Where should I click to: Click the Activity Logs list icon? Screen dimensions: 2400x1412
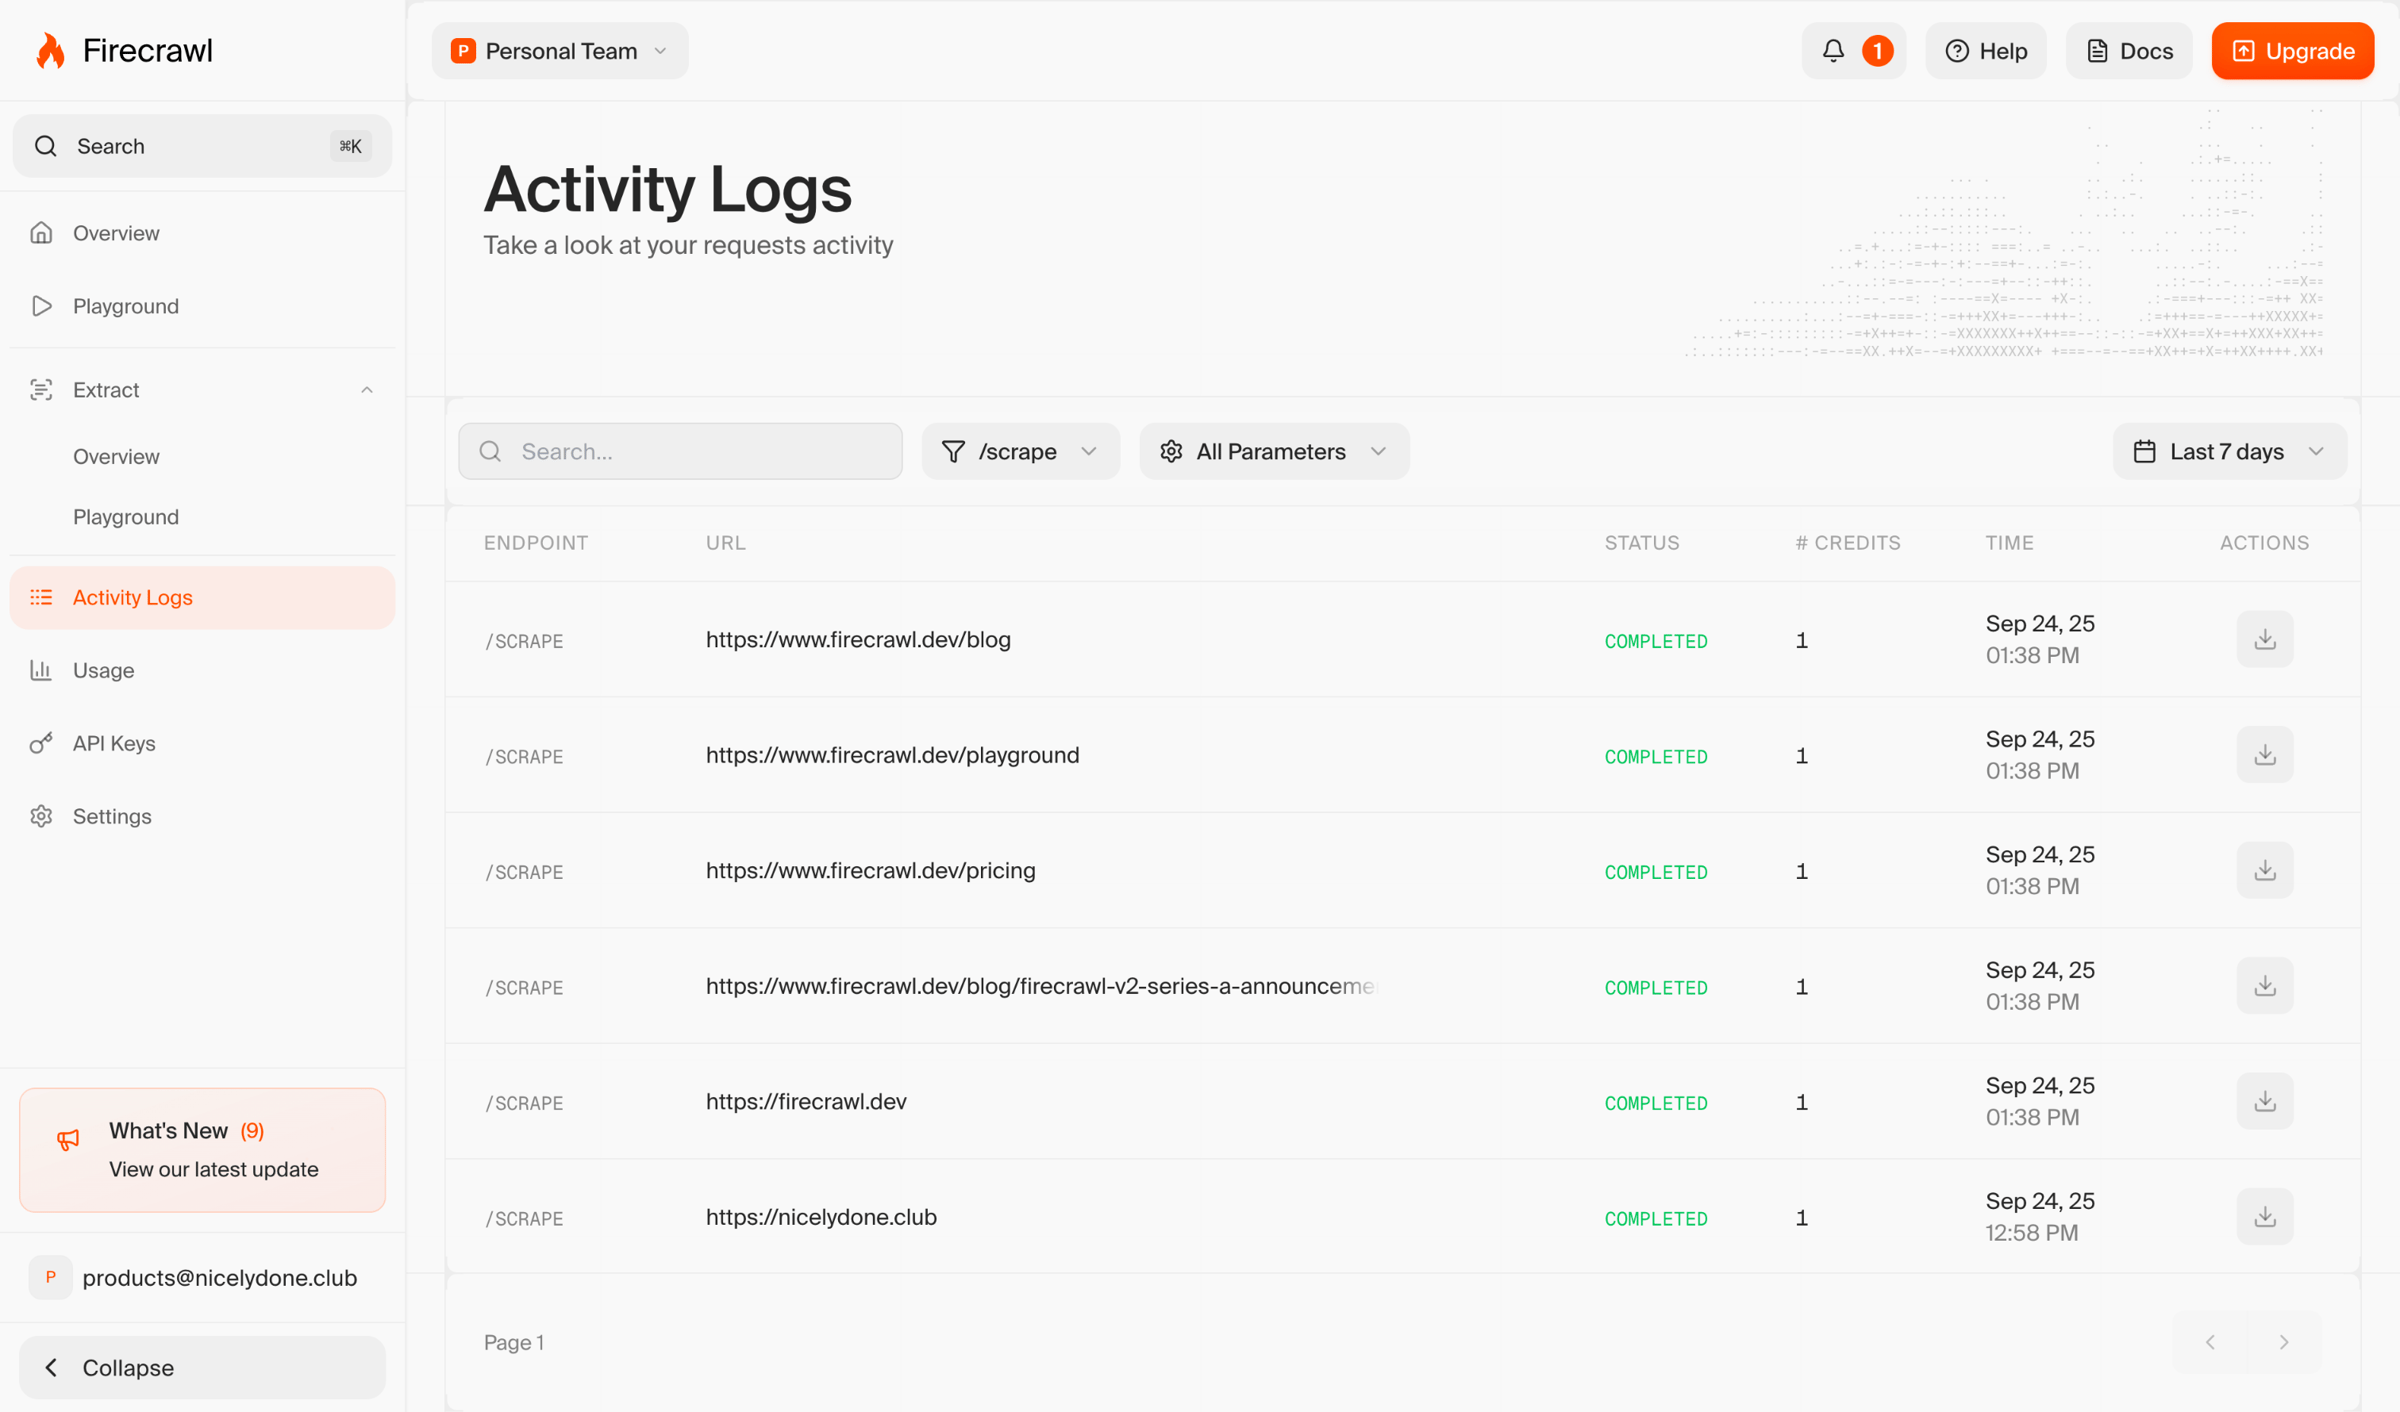click(x=41, y=597)
